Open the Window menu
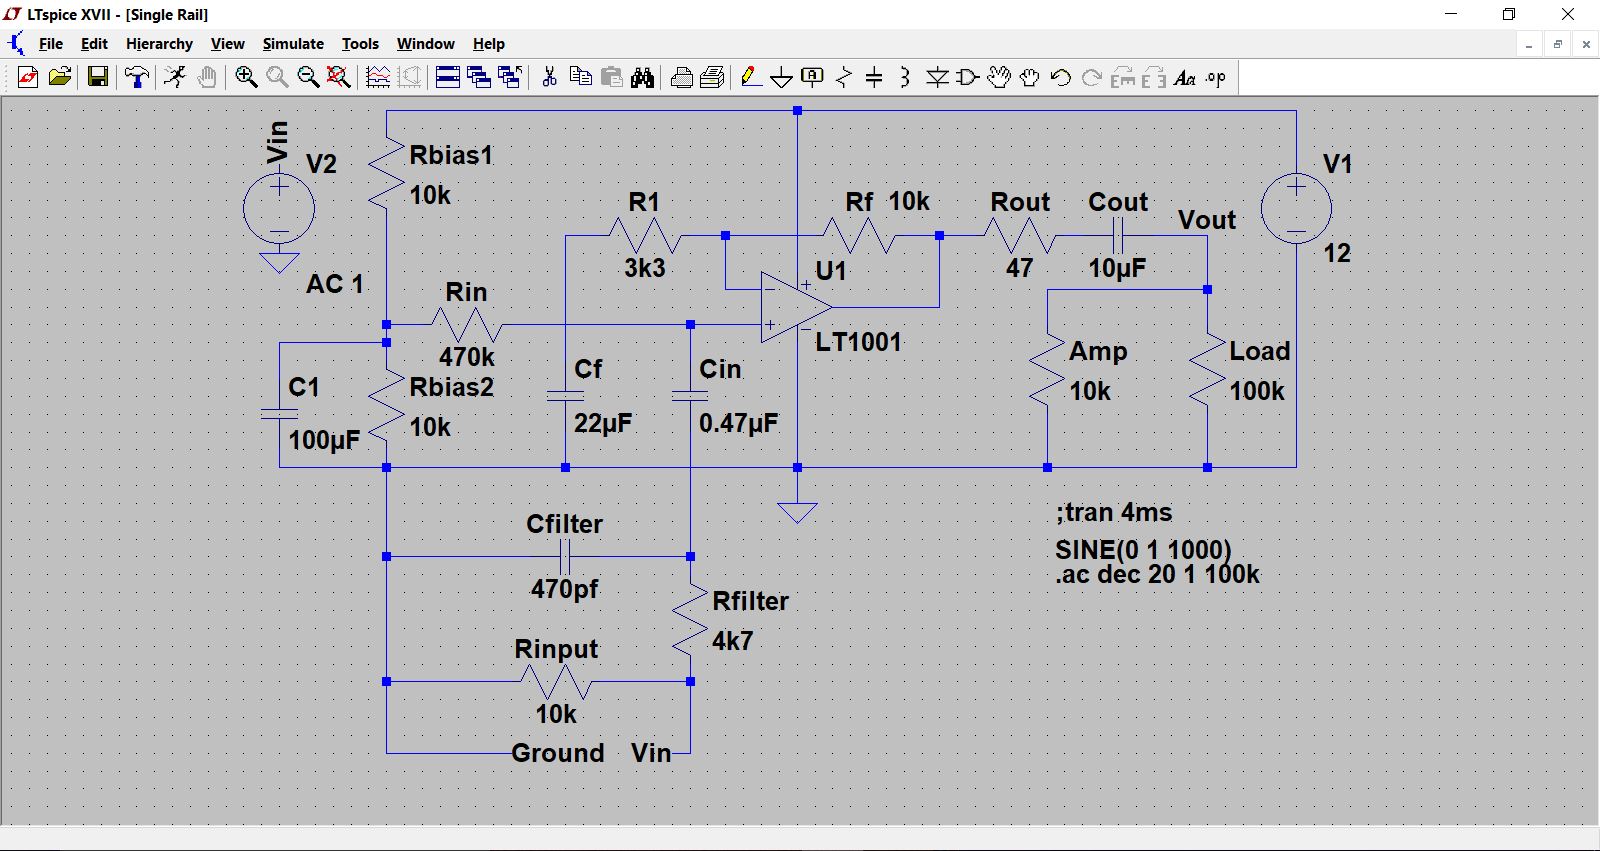Viewport: 1600px width, 851px height. pos(425,44)
